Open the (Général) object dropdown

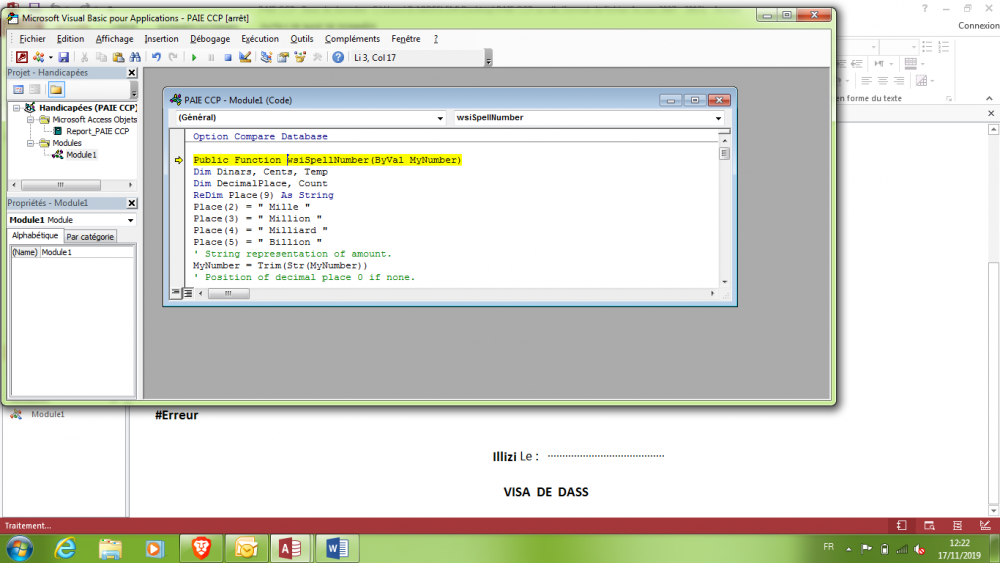point(440,118)
